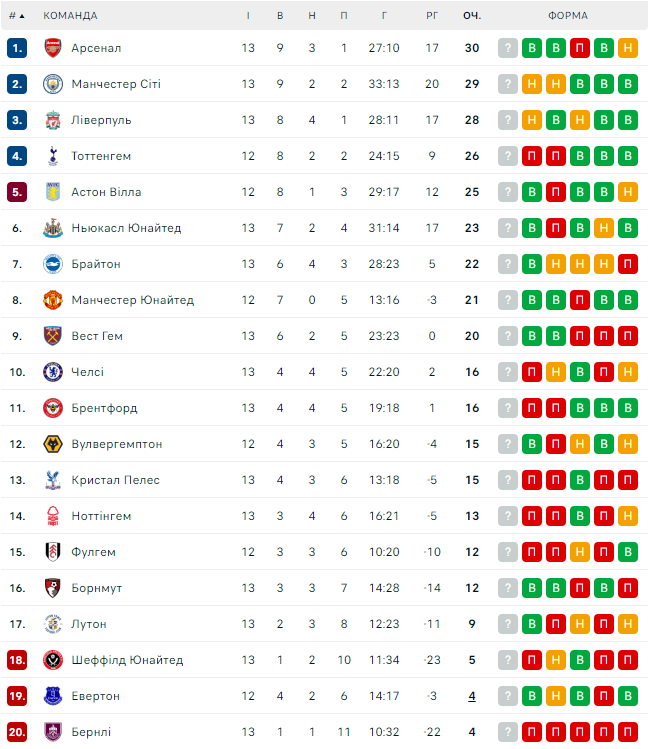Image resolution: width=650 pixels, height=749 pixels.
Task: Click the Chelsea club crest icon
Action: (53, 372)
